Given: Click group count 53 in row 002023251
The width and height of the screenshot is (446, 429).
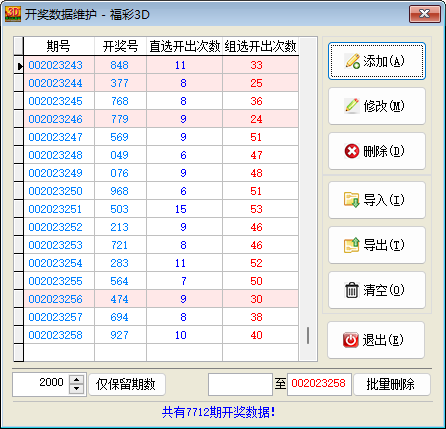Looking at the screenshot, I should click(x=260, y=209).
